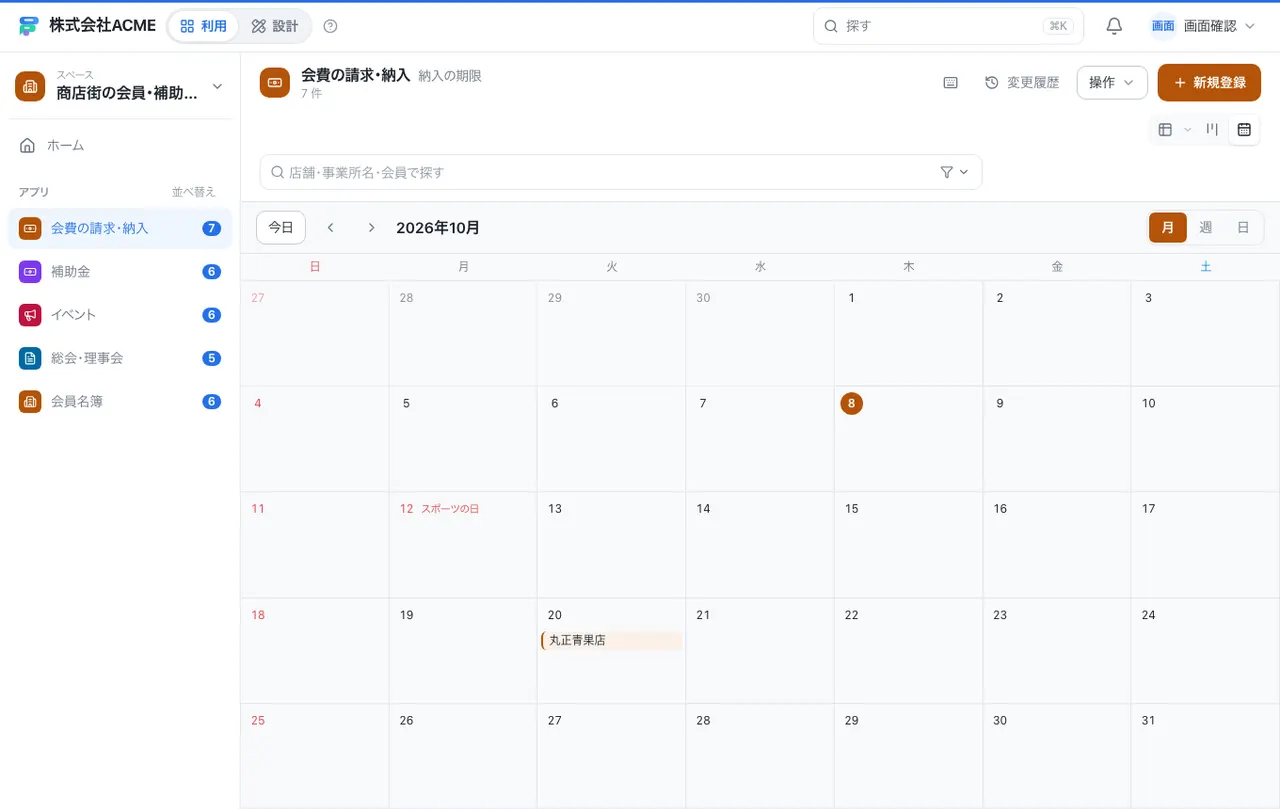Open the keyboard shortcuts icon
The width and height of the screenshot is (1280, 809).
pyautogui.click(x=951, y=83)
